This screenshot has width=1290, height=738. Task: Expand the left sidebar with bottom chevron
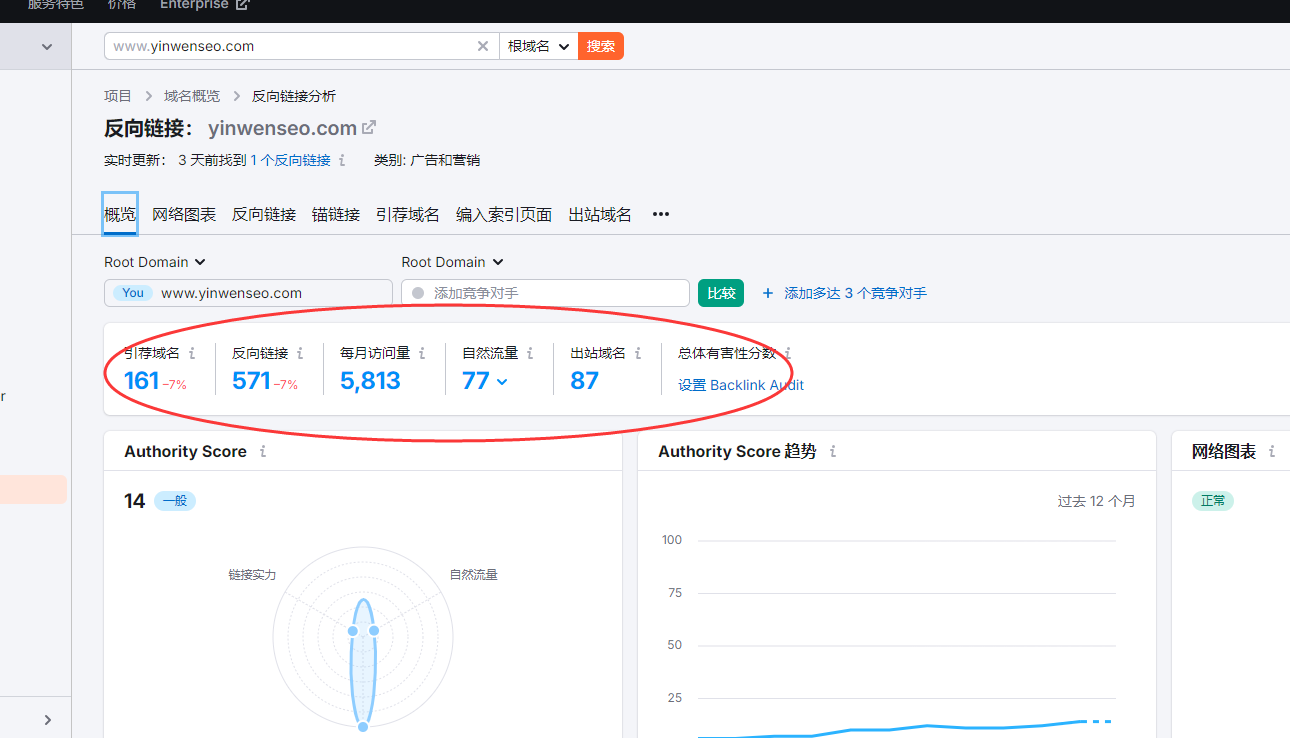[x=47, y=719]
